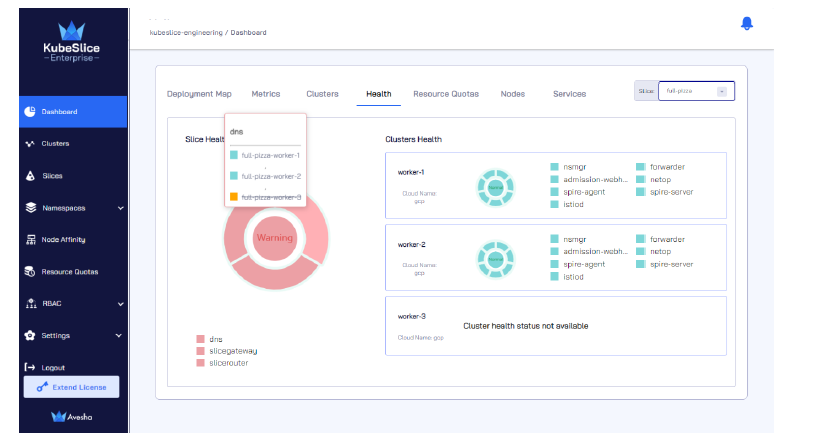
Task: Click worker-1 cluster health donut chart
Action: point(496,188)
